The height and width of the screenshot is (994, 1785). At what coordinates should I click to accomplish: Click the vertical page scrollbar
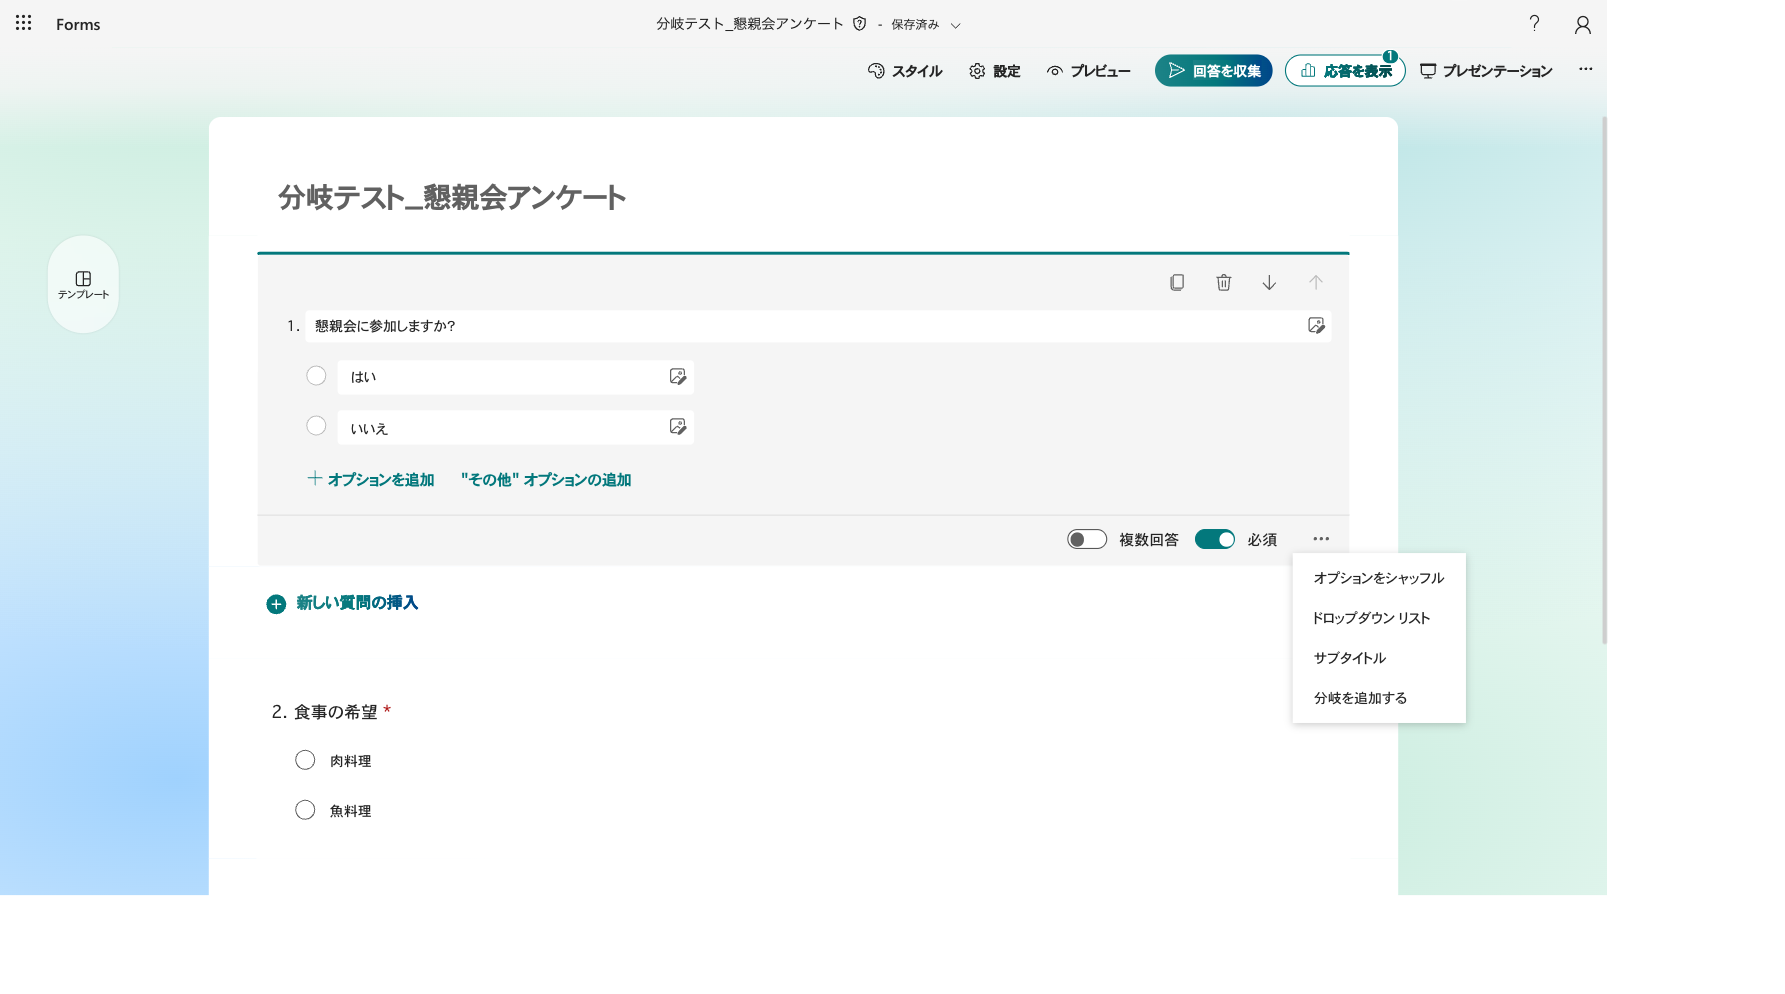(x=1604, y=380)
